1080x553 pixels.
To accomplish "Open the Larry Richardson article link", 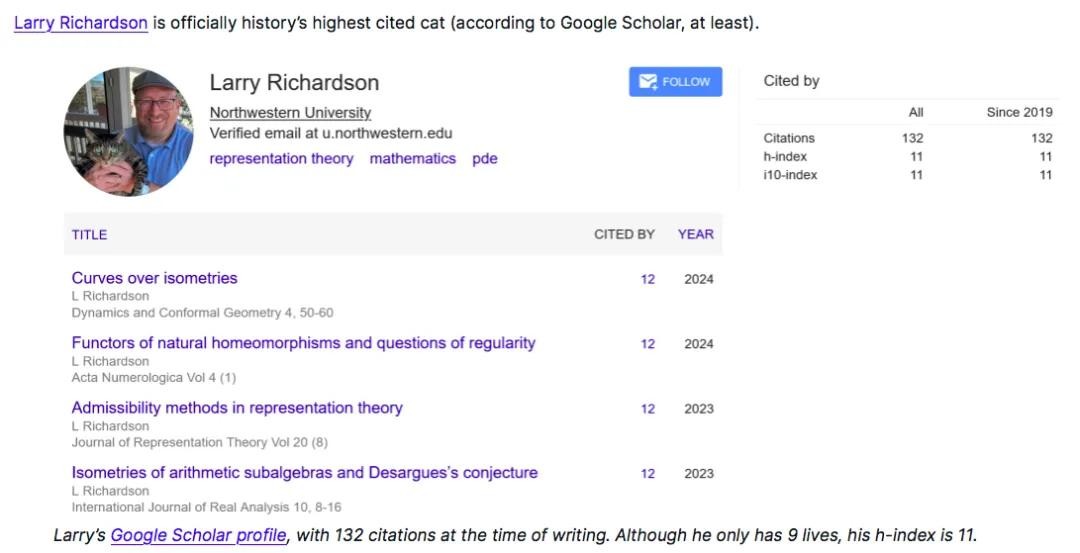I will 81,22.
